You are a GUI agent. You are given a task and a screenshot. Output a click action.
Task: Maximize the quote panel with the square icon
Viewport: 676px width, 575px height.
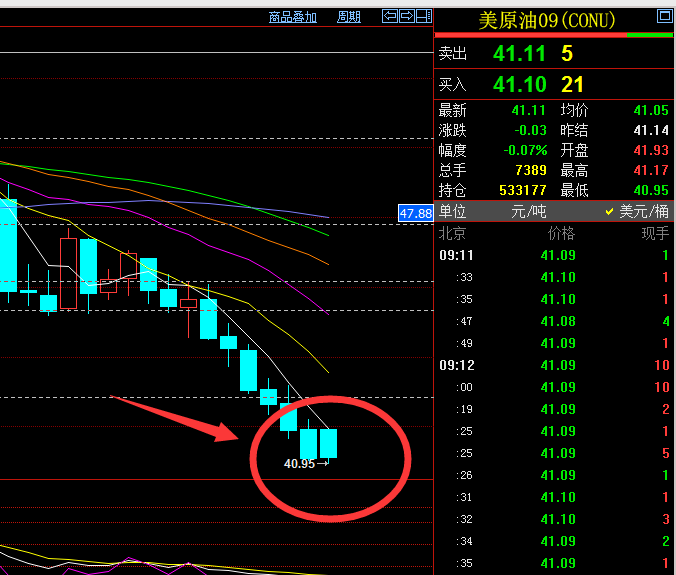click(x=663, y=16)
